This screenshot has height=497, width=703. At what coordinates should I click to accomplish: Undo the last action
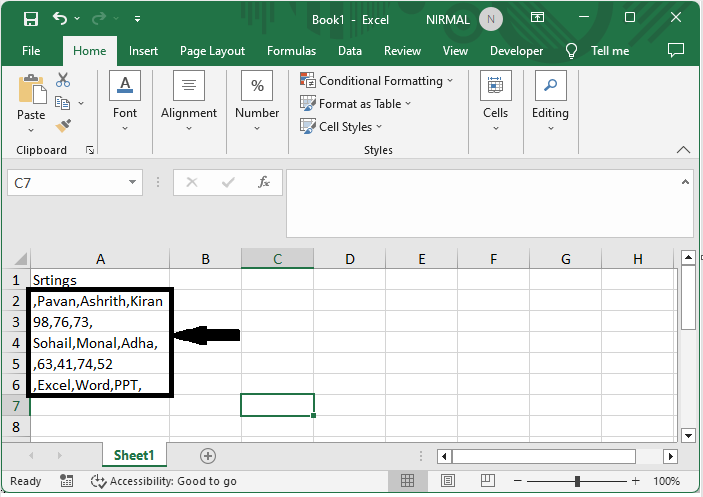click(60, 18)
